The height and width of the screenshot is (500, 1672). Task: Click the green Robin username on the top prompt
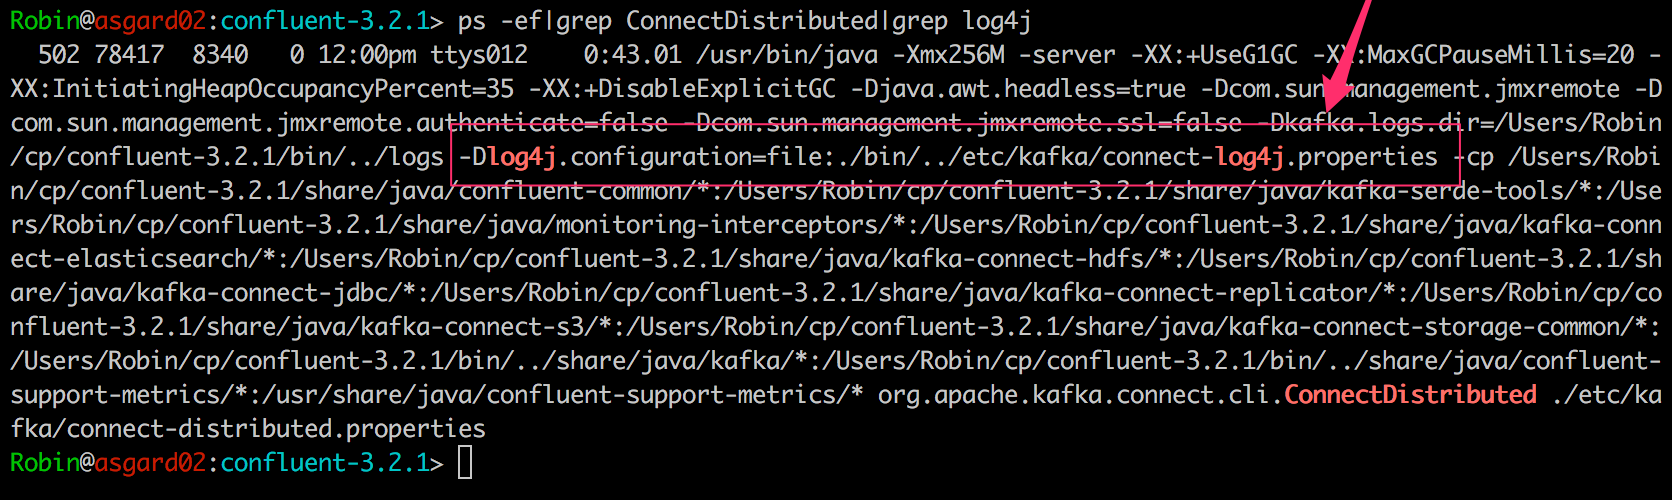(x=45, y=21)
